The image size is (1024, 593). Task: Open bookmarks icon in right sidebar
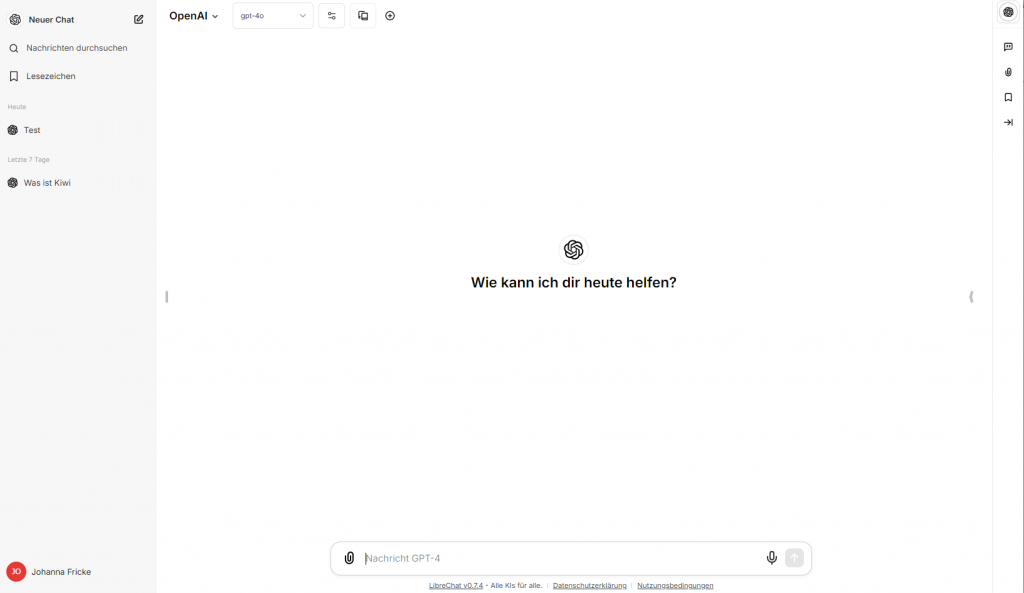(1008, 97)
